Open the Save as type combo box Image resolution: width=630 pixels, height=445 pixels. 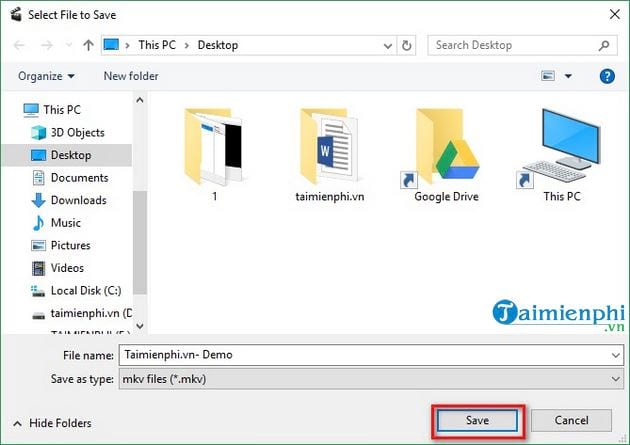371,379
